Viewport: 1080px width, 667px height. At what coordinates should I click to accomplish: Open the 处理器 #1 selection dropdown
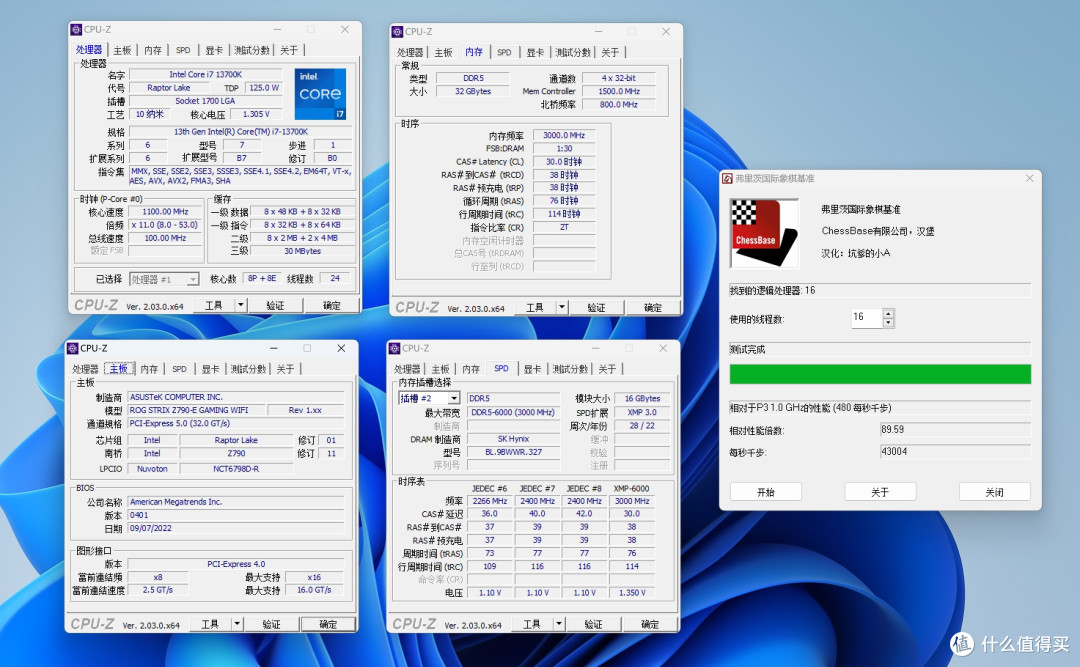click(x=193, y=279)
